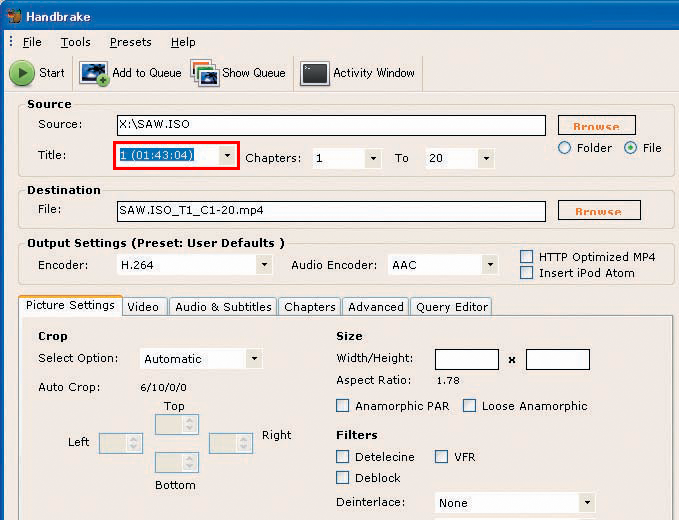Click the Activity Window label
The image size is (679, 520).
(374, 73)
